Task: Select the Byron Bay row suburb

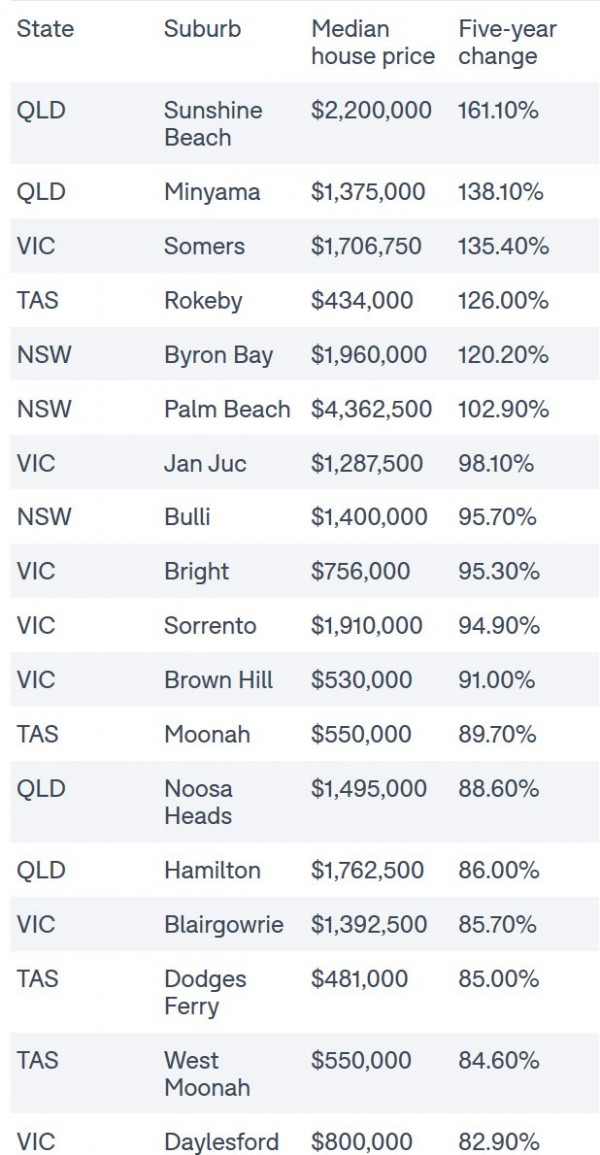Action: click(218, 355)
